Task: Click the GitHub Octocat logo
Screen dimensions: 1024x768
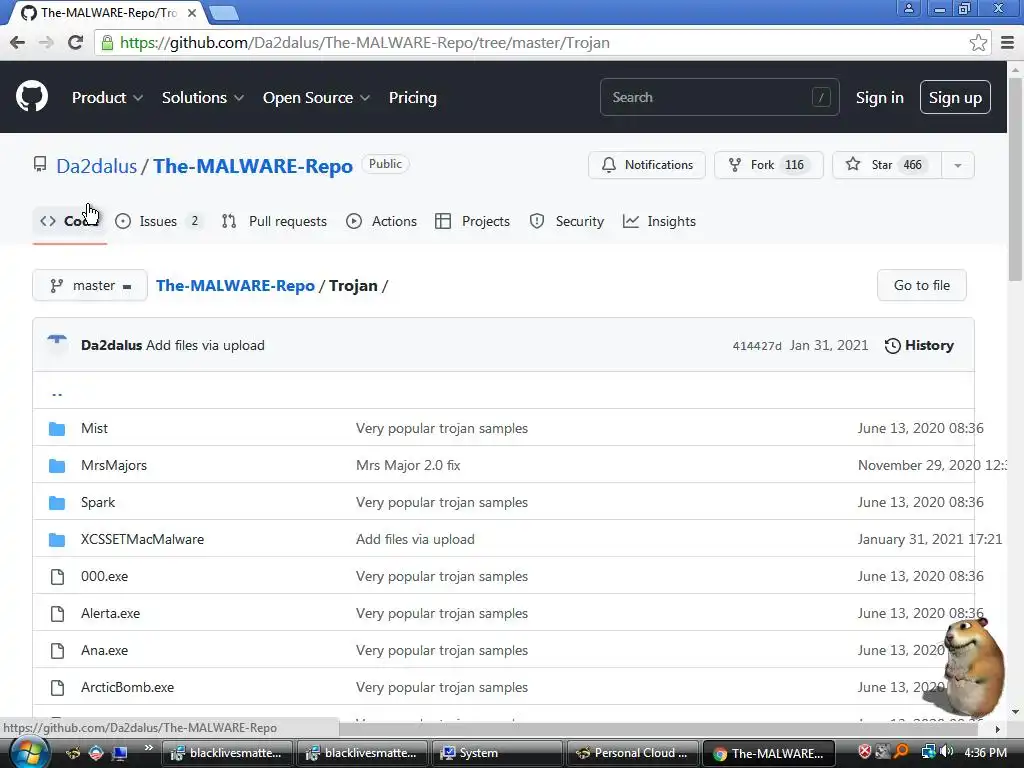Action: pyautogui.click(x=32, y=97)
